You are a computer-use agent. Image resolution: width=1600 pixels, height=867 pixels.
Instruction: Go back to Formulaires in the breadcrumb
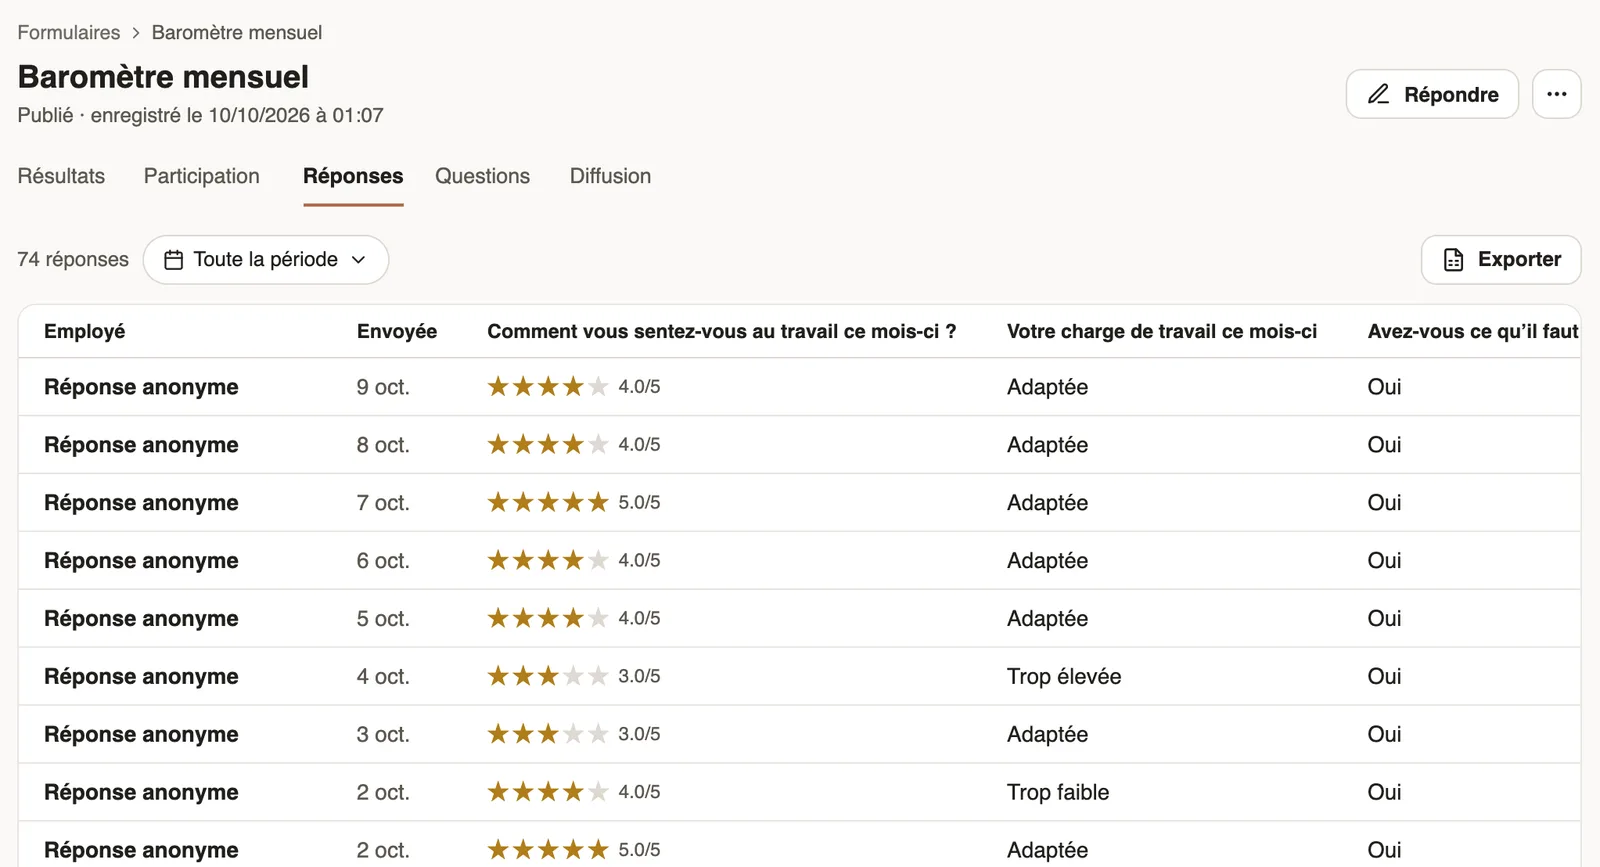(69, 33)
